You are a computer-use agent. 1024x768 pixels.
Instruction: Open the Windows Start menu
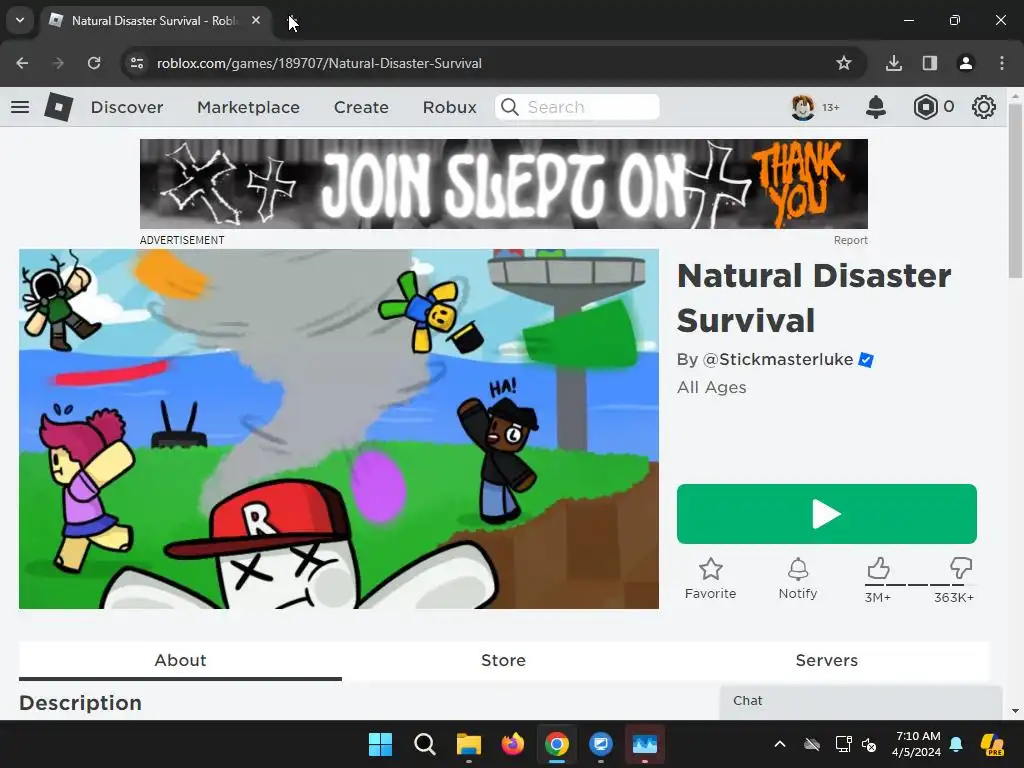[380, 744]
